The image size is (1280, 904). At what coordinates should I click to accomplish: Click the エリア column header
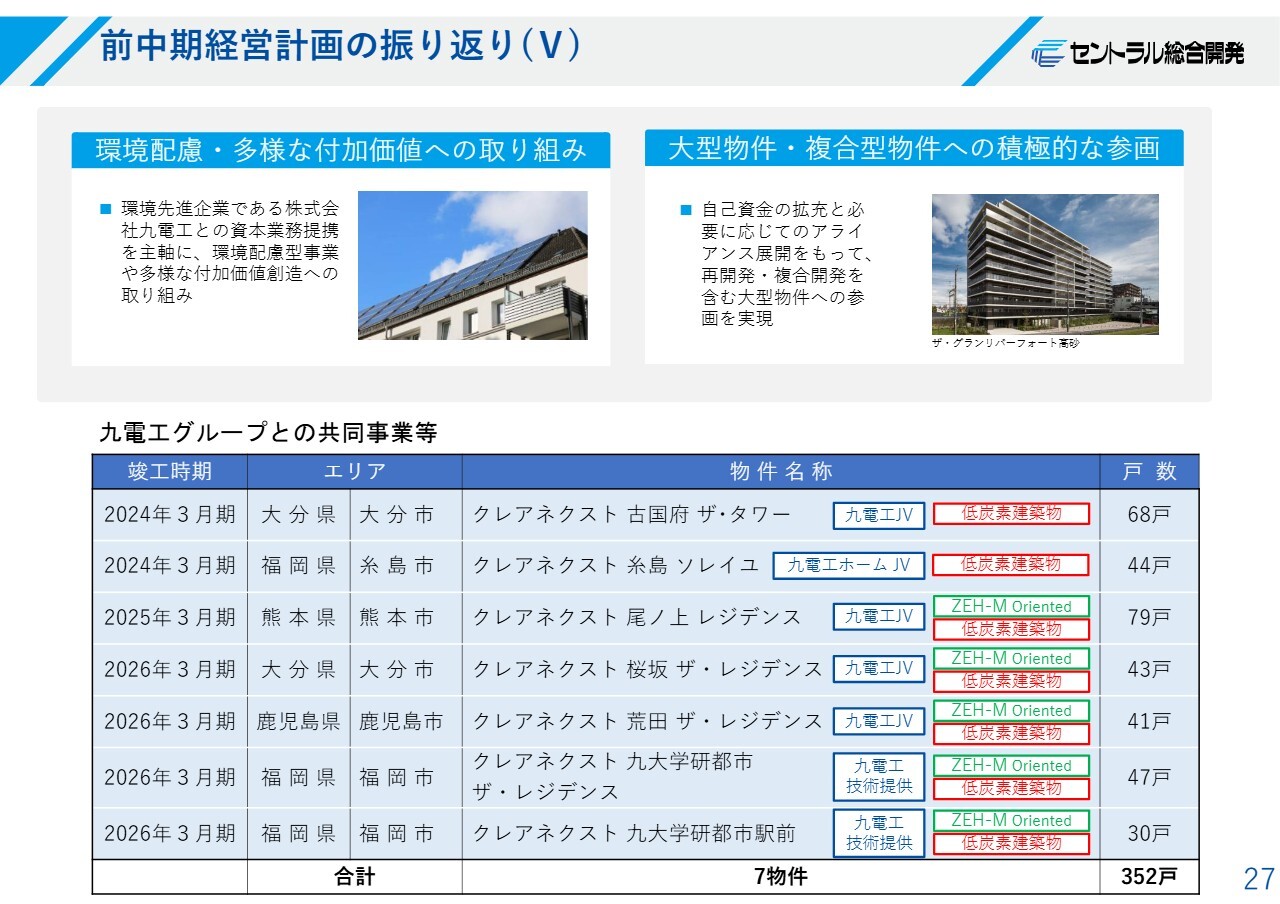[354, 472]
